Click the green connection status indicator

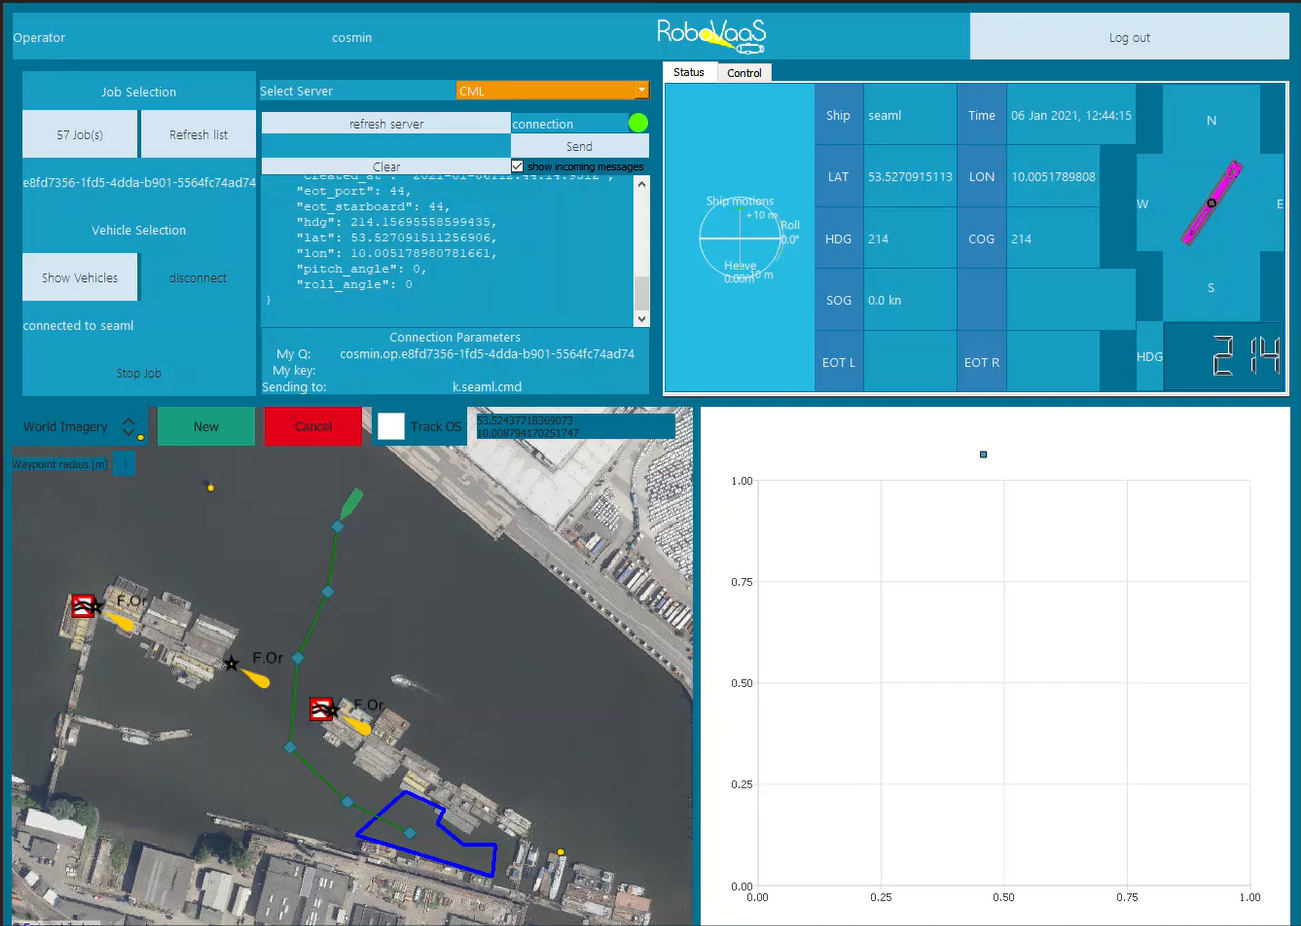pos(638,123)
